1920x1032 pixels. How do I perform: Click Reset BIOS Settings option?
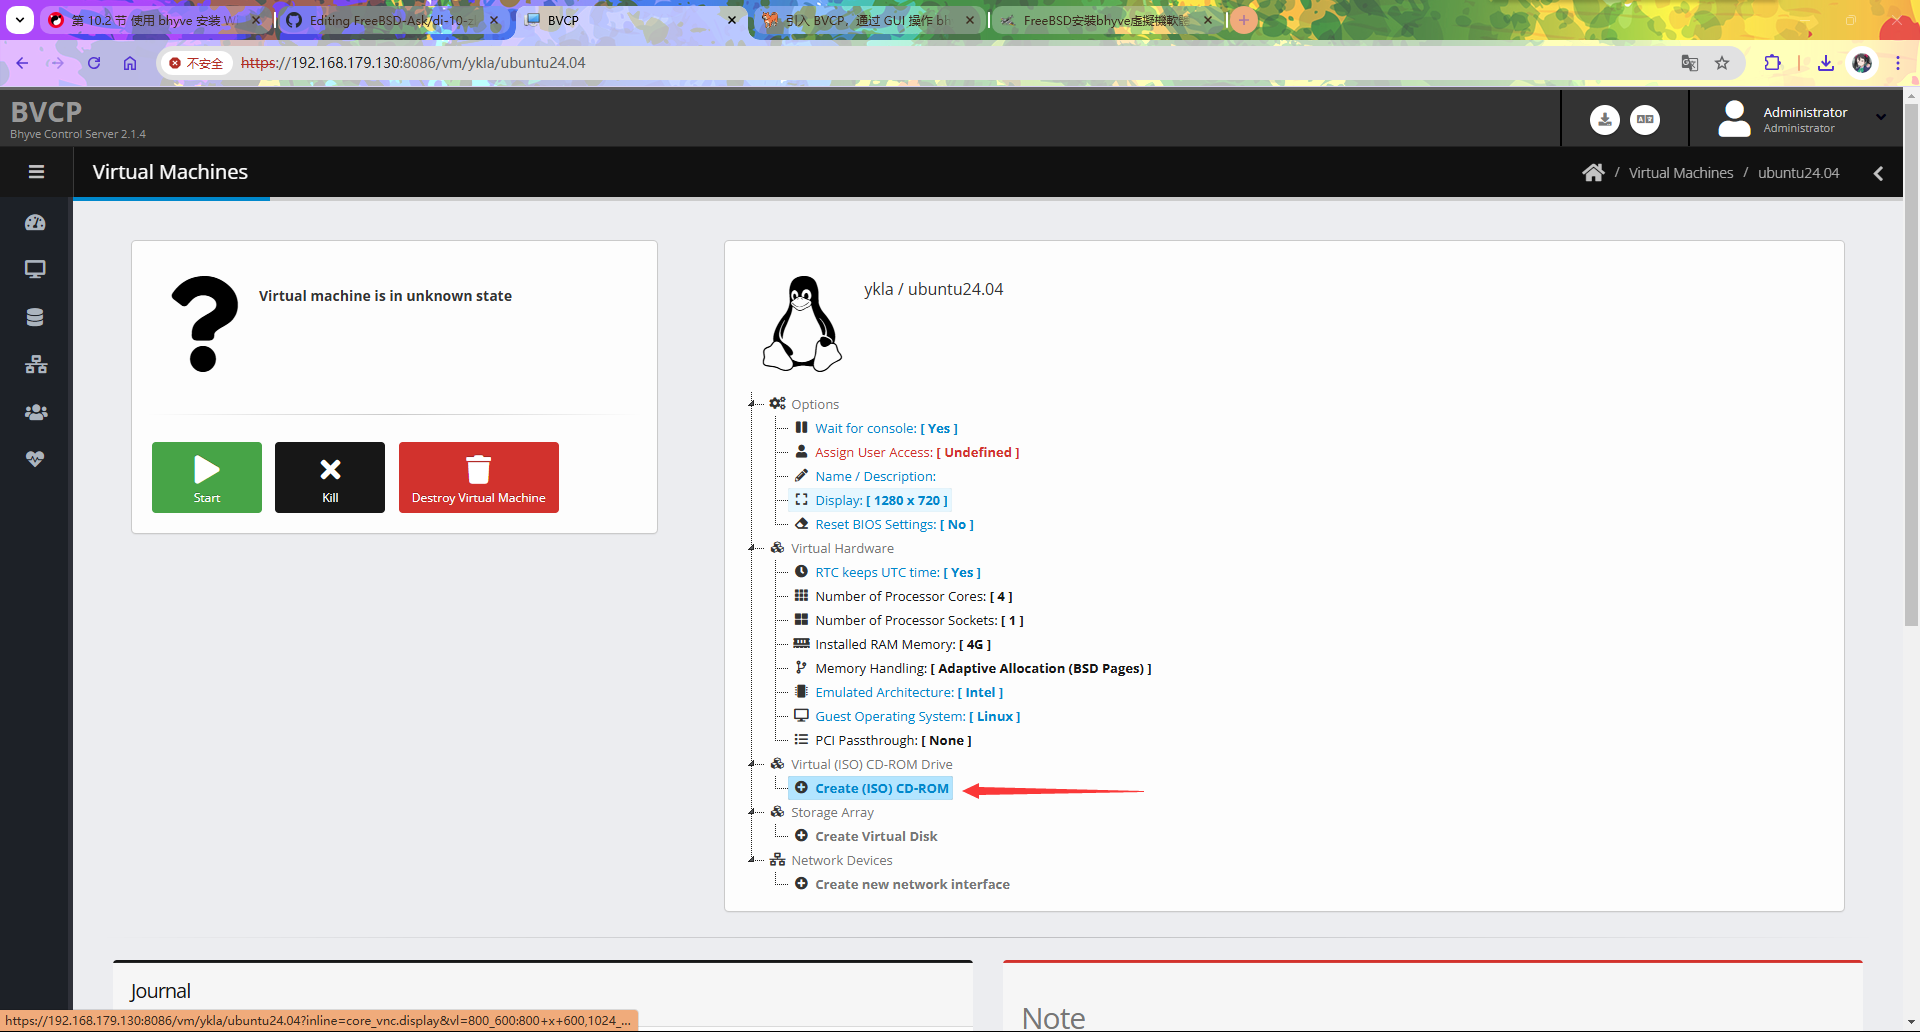pyautogui.click(x=894, y=524)
